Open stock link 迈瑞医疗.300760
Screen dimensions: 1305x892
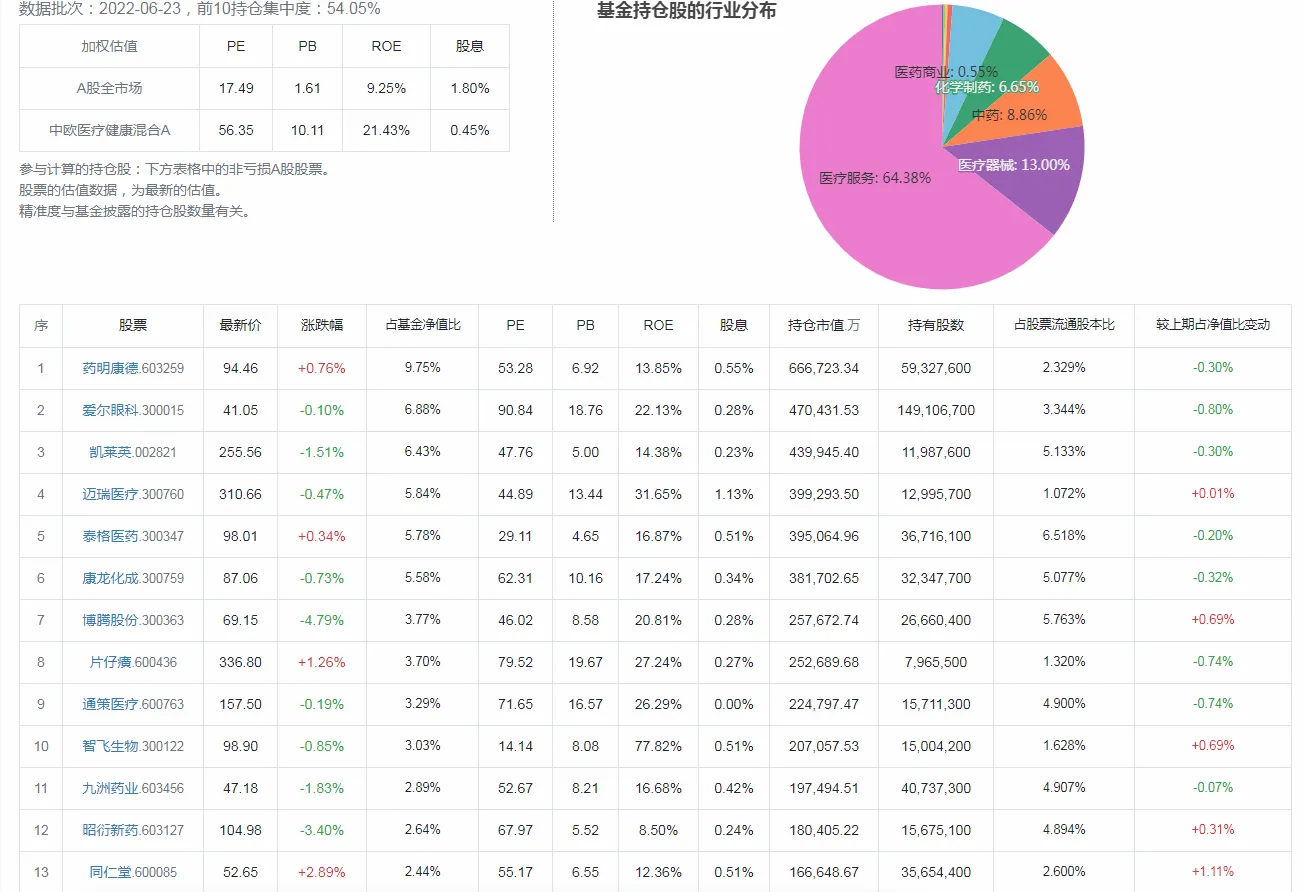pyautogui.click(x=133, y=494)
